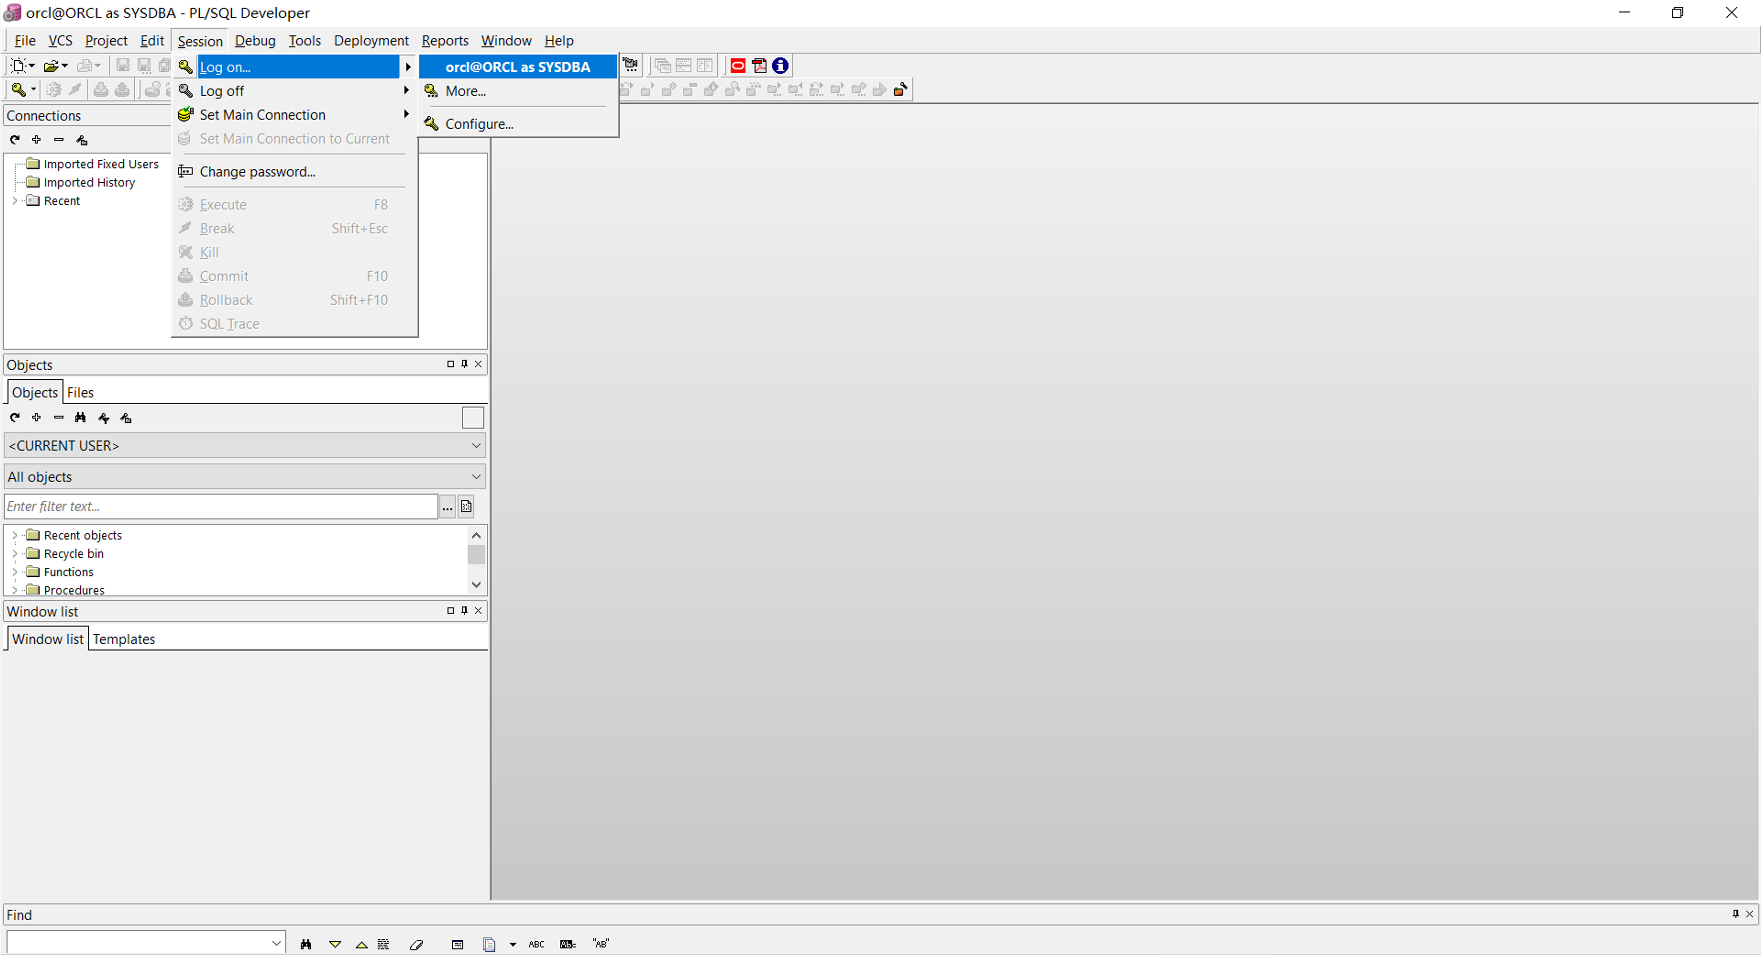Click the Enter filter text field

[221, 507]
